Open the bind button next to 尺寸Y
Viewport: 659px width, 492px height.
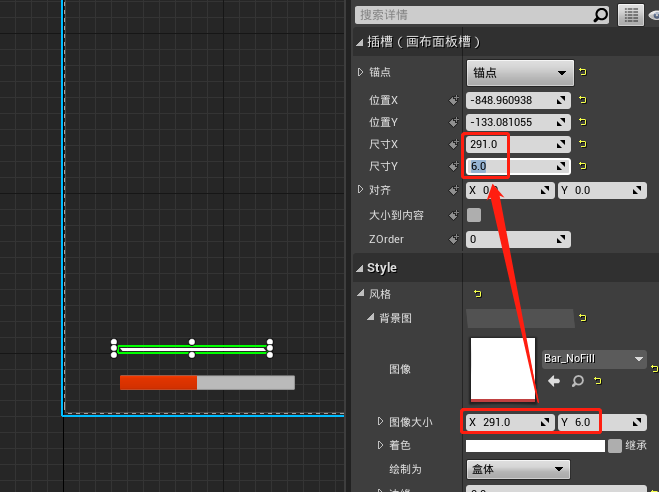453,166
